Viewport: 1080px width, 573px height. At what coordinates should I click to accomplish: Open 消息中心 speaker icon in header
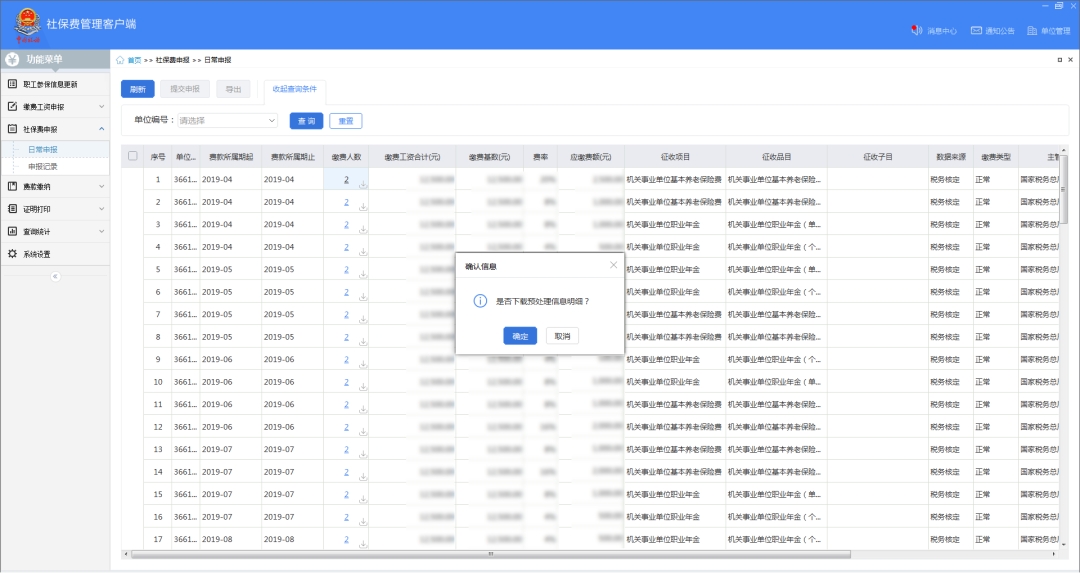click(915, 31)
